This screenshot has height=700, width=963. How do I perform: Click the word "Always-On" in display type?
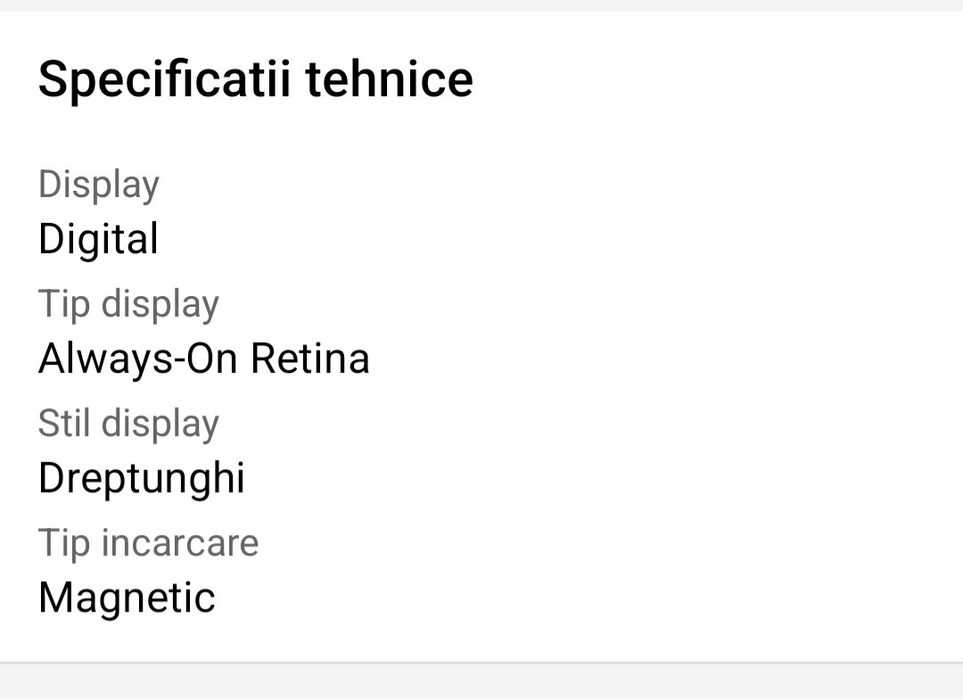click(139, 359)
